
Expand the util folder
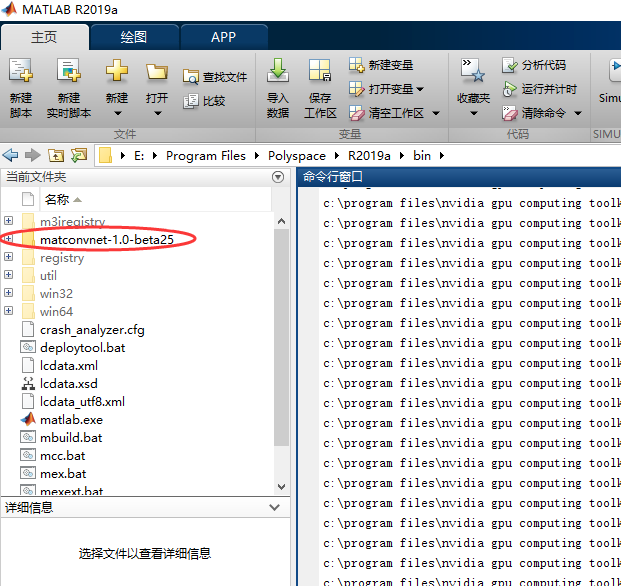[x=8, y=274]
